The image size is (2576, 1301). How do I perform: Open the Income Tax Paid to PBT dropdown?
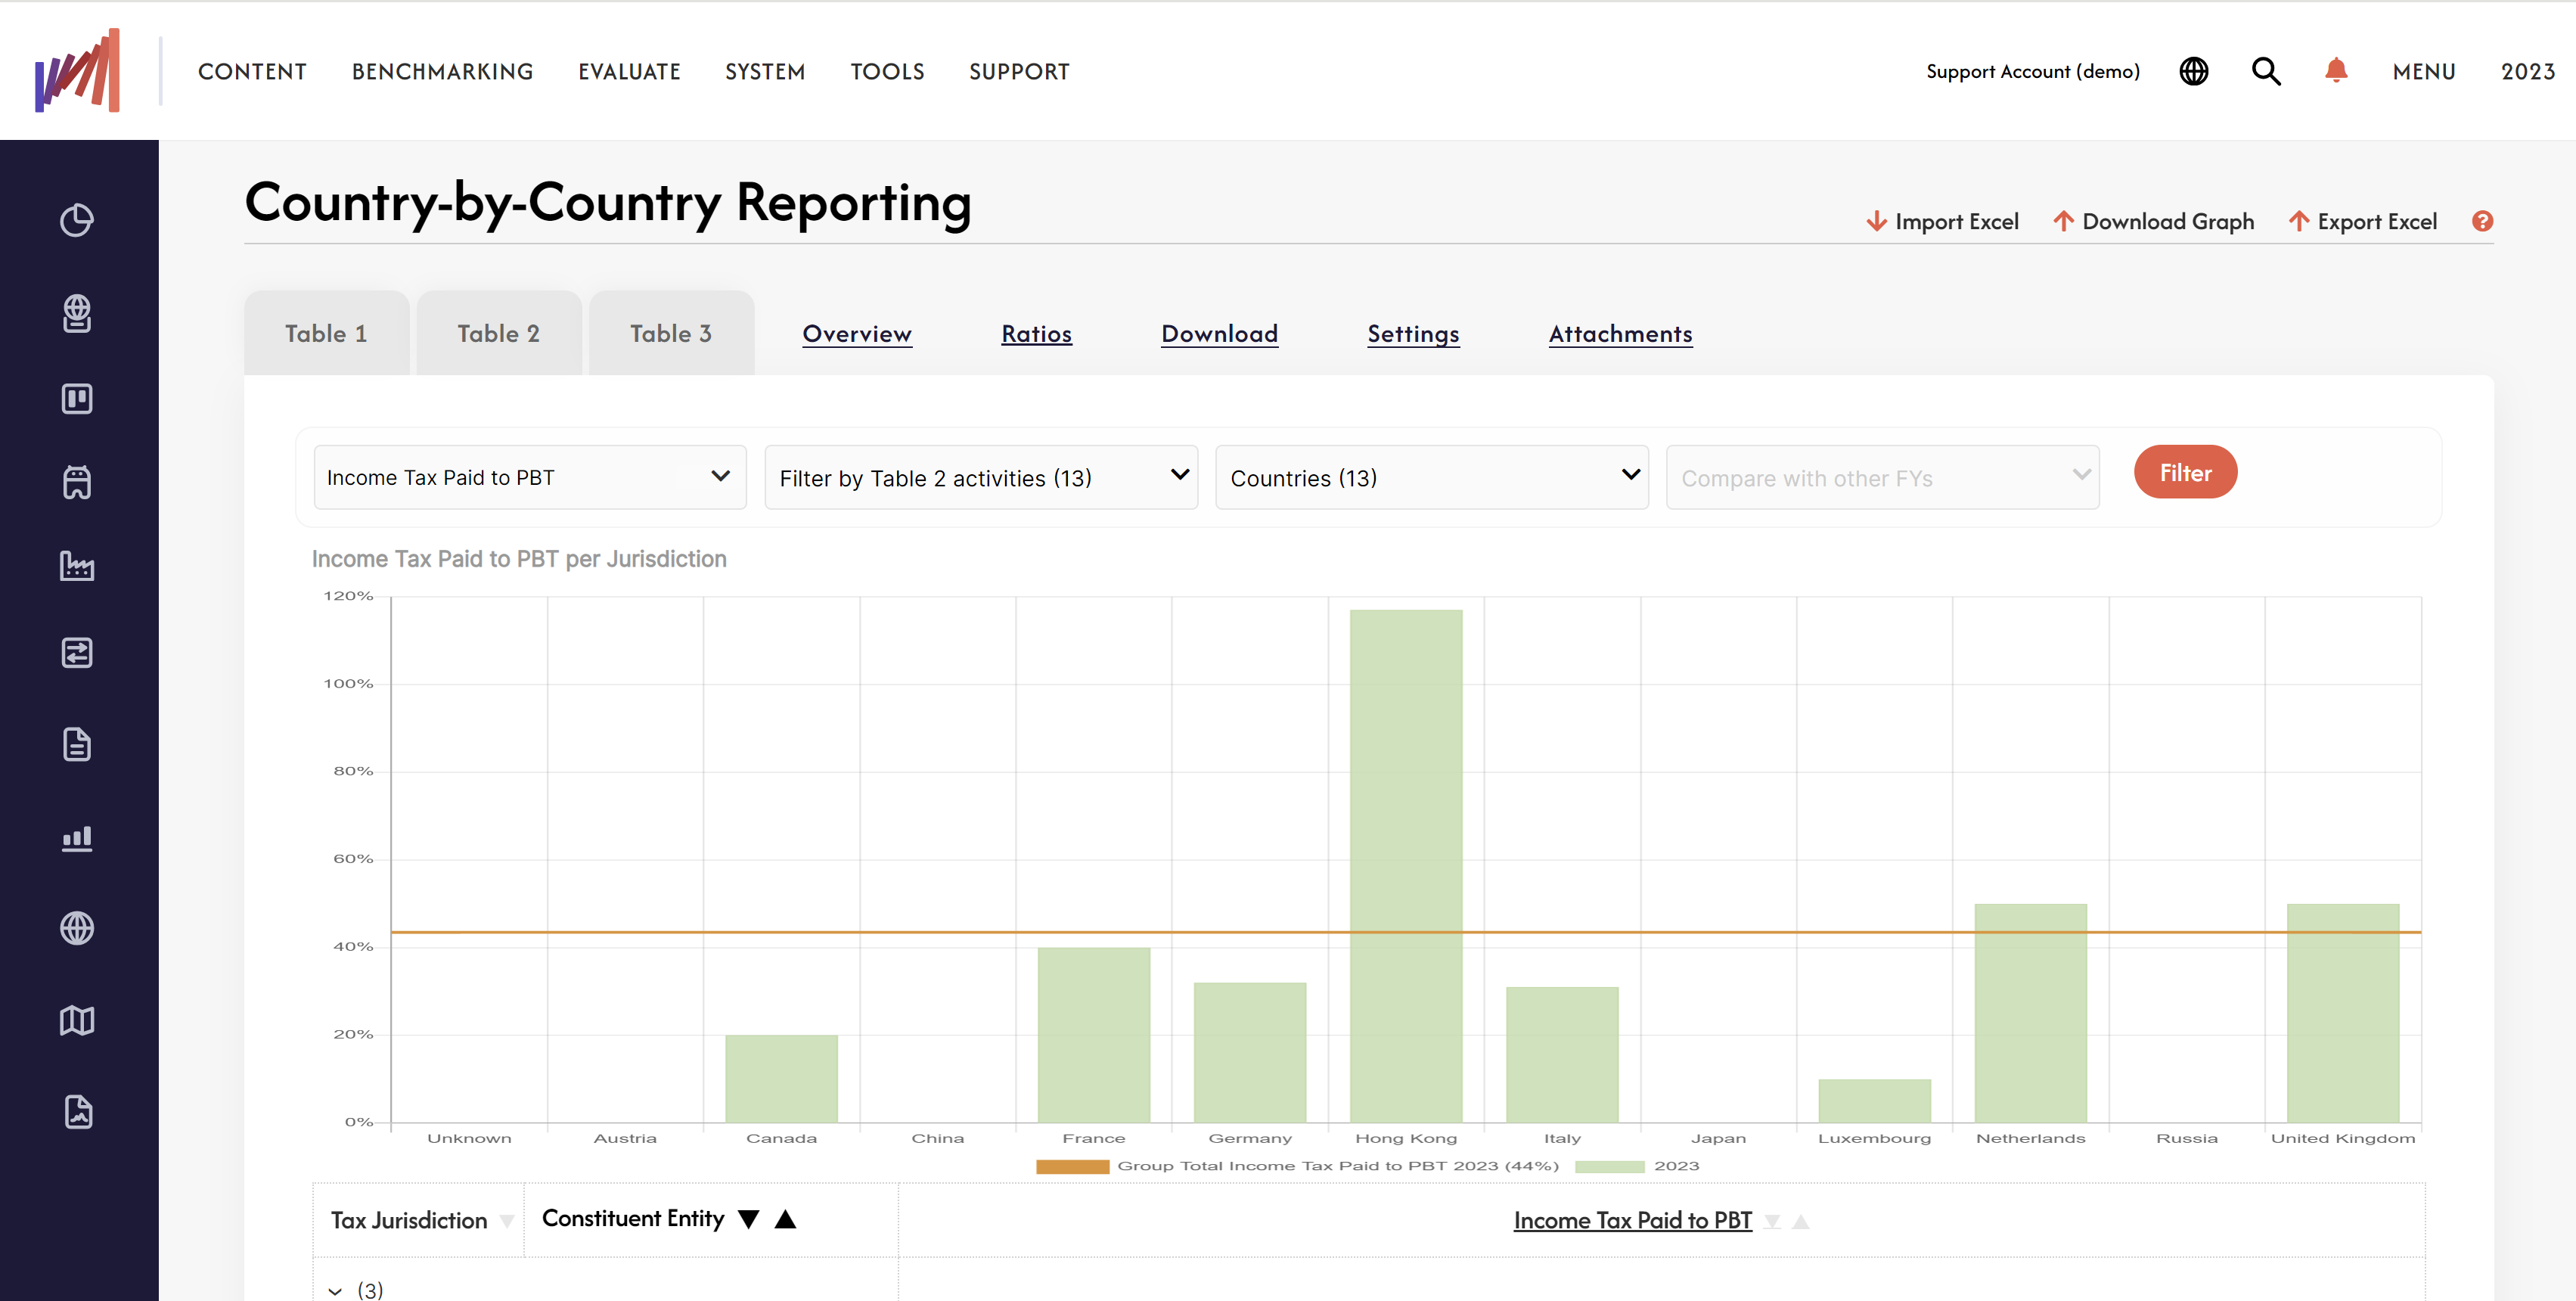[530, 477]
